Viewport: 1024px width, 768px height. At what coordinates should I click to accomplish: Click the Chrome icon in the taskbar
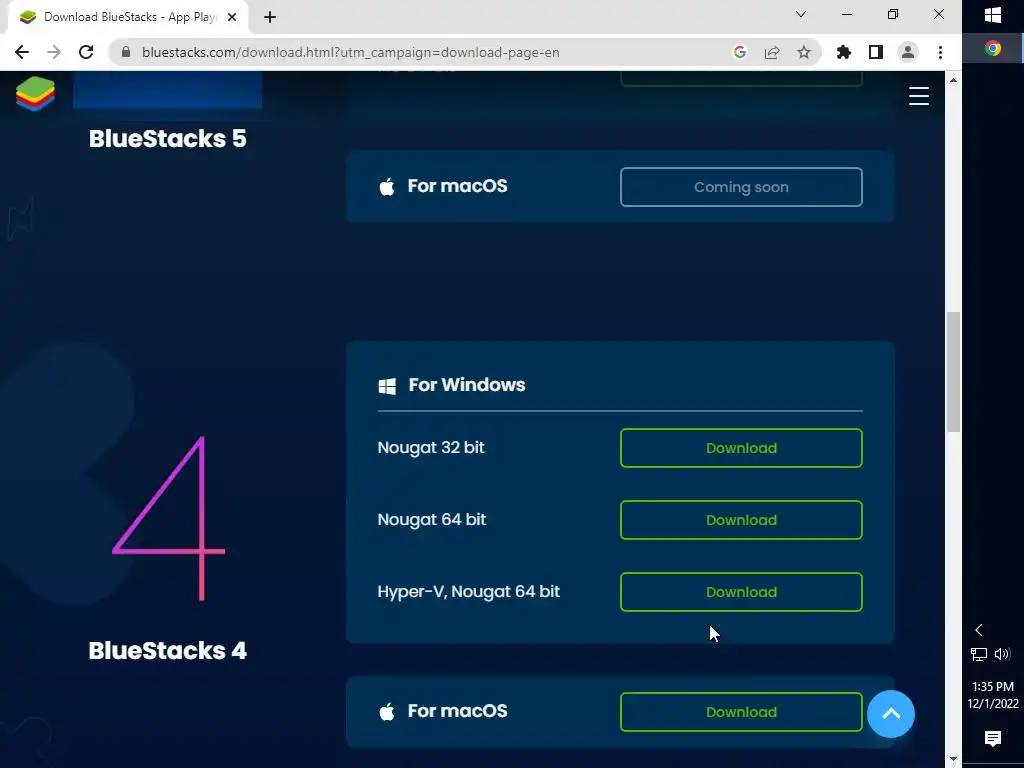click(993, 48)
